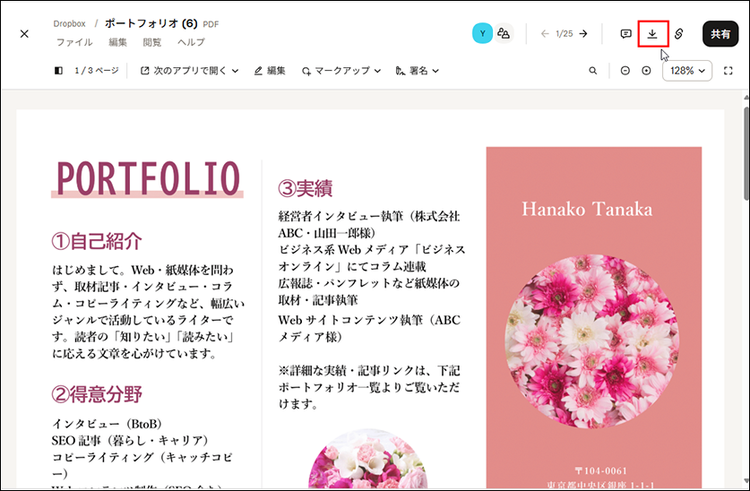Expand the 署名 dropdown
The height and width of the screenshot is (491, 750).
coord(417,71)
